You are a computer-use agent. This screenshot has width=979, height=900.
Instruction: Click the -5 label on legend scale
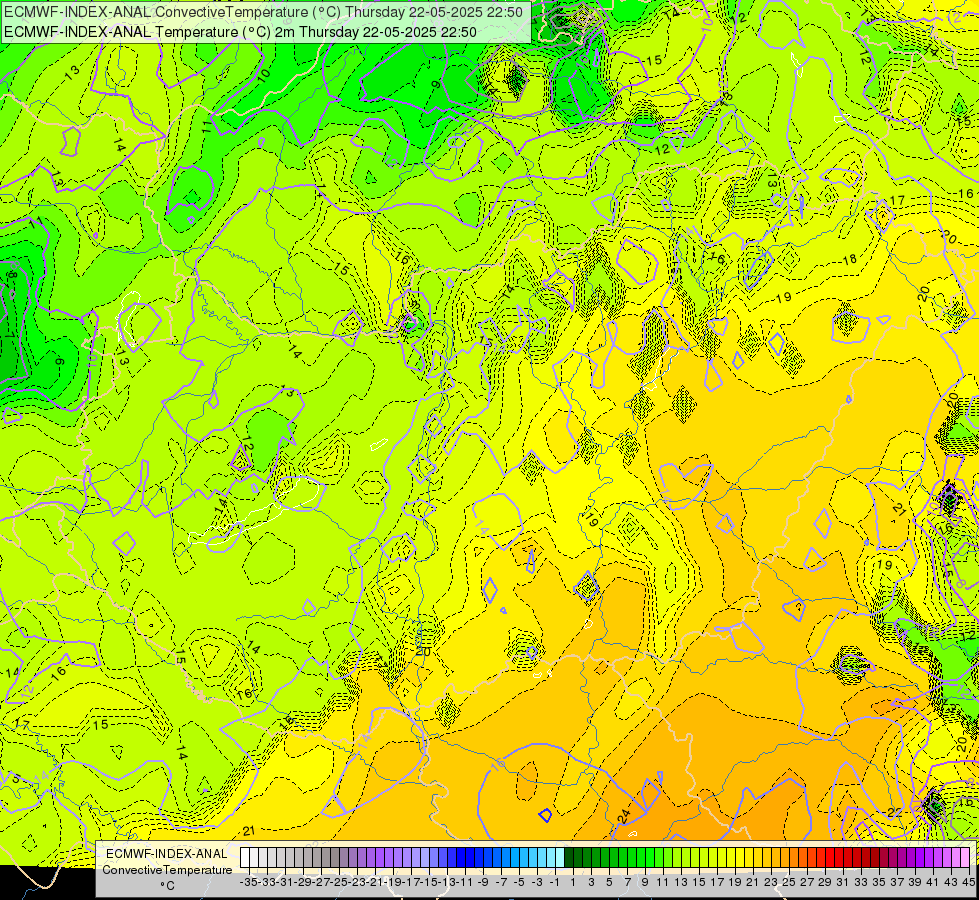coord(519,882)
